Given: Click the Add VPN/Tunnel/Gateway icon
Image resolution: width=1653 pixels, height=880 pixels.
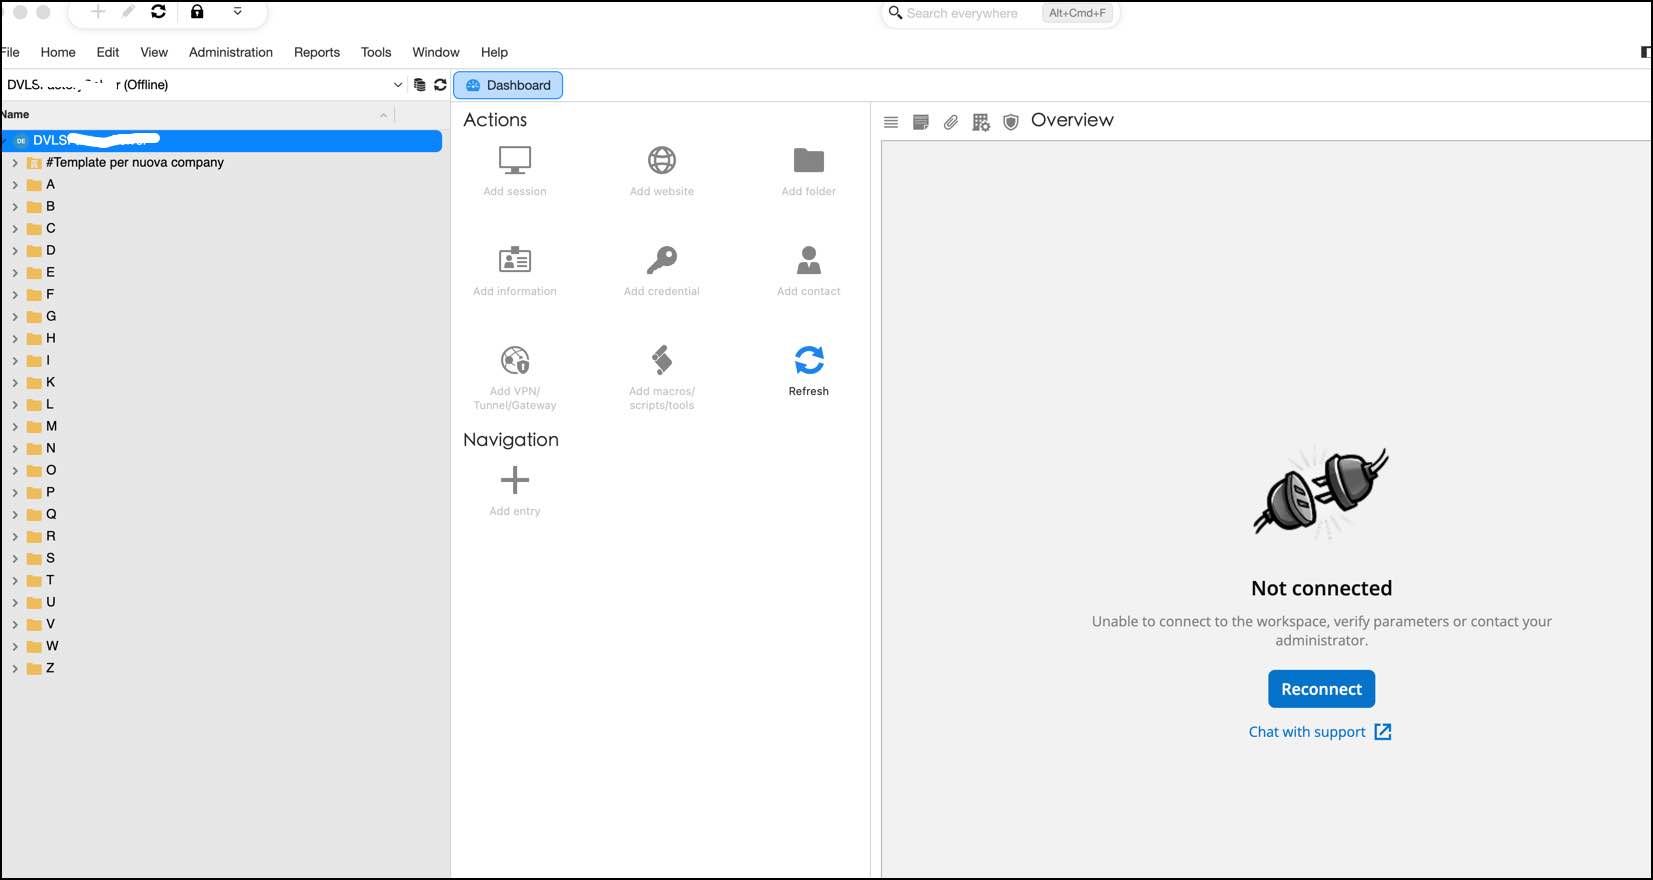Looking at the screenshot, I should 515,360.
